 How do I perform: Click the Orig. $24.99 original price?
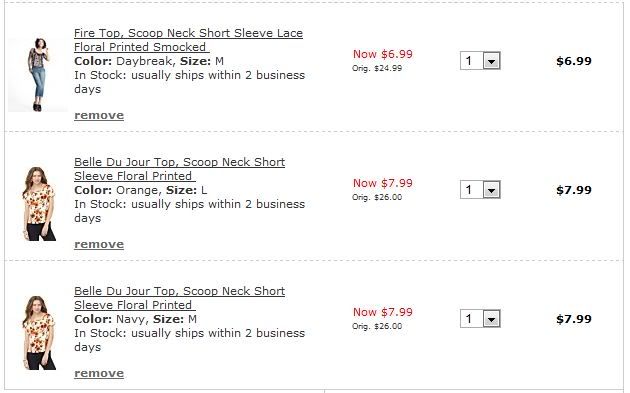click(x=377, y=68)
